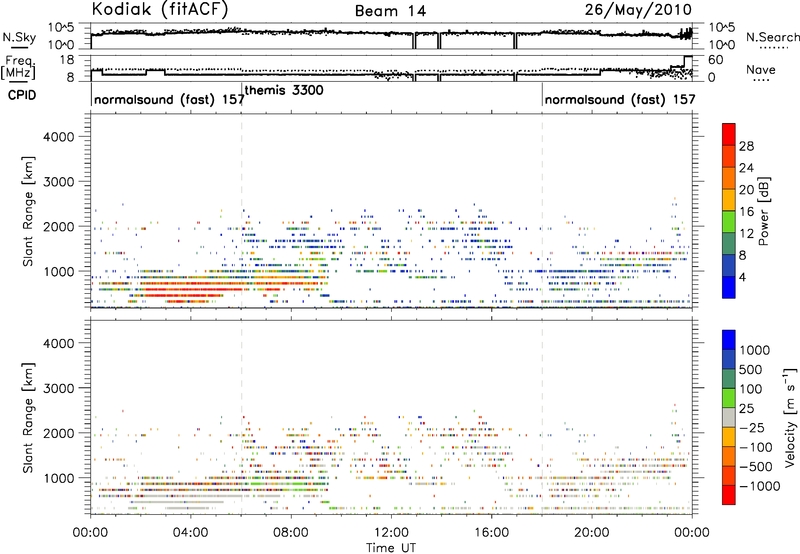The width and height of the screenshot is (800, 554).
Task: Click the '60' Nave axis value
Action: [715, 60]
